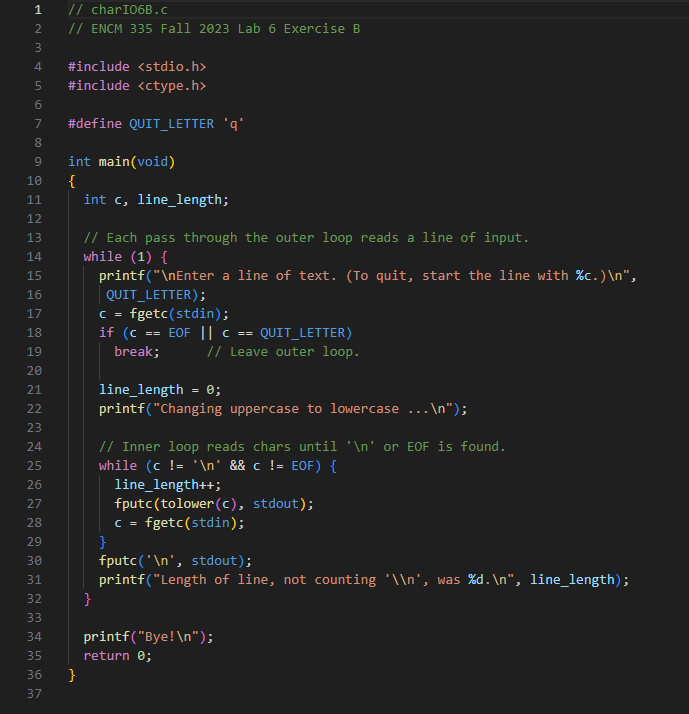Click the comment "Inner loop reads chars until"
The image size is (689, 714).
230,447
